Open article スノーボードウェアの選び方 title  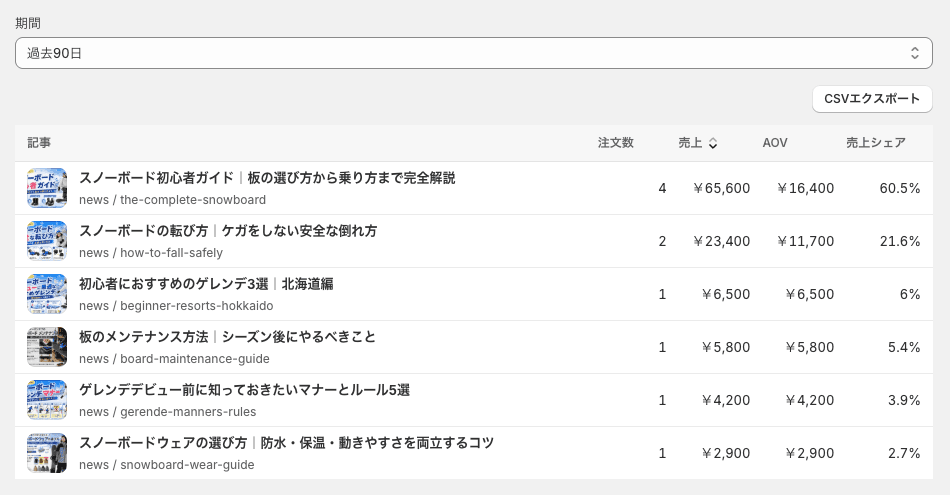point(287,443)
